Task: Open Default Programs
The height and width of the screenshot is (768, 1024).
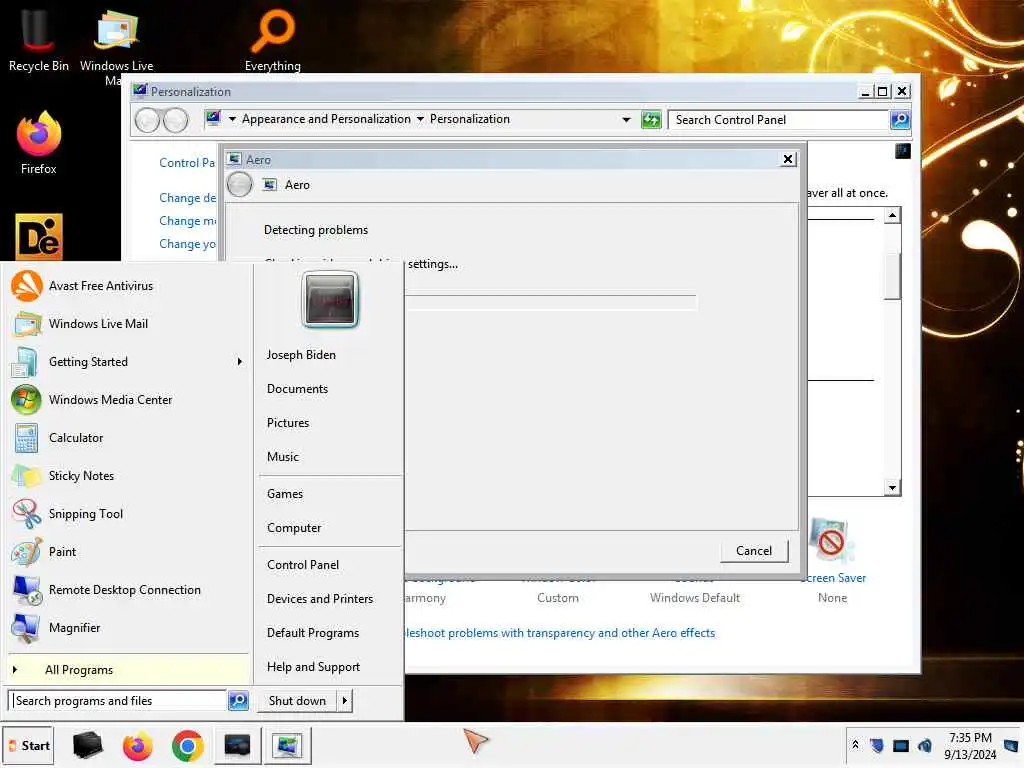Action: [x=313, y=633]
